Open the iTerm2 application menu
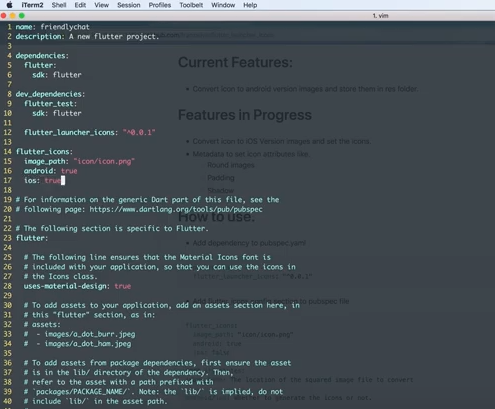This screenshot has width=495, height=409. coord(32,5)
